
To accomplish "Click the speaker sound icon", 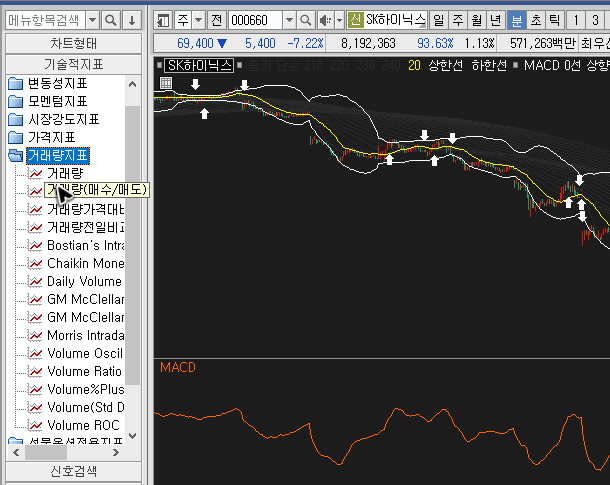I will point(325,20).
